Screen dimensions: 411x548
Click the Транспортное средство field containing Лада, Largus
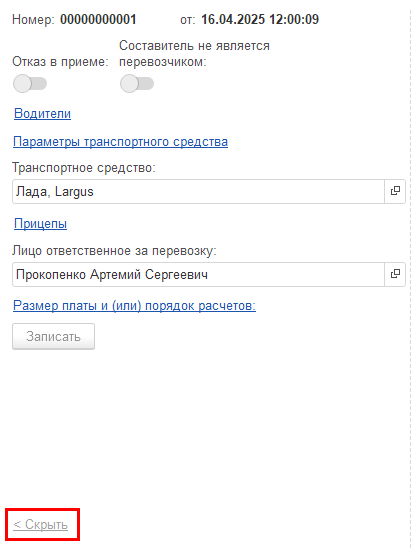click(x=199, y=192)
